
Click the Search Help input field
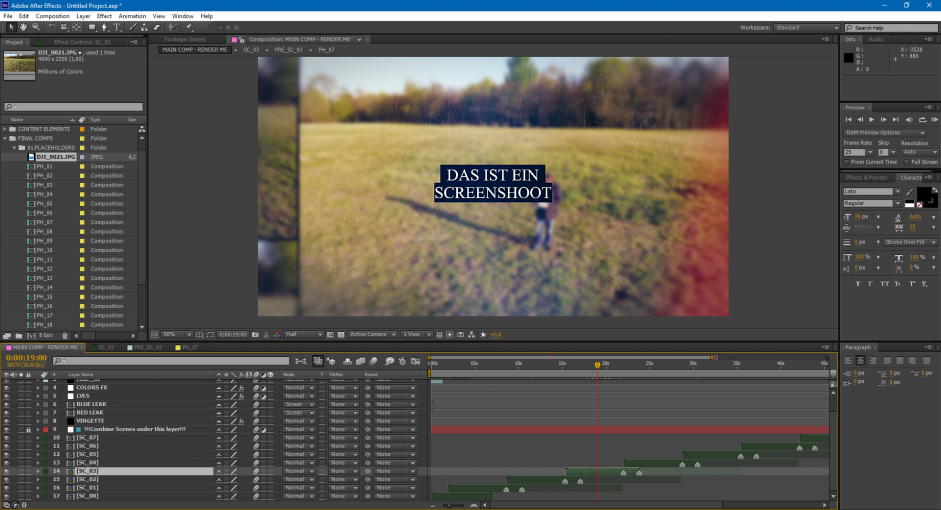tap(890, 28)
